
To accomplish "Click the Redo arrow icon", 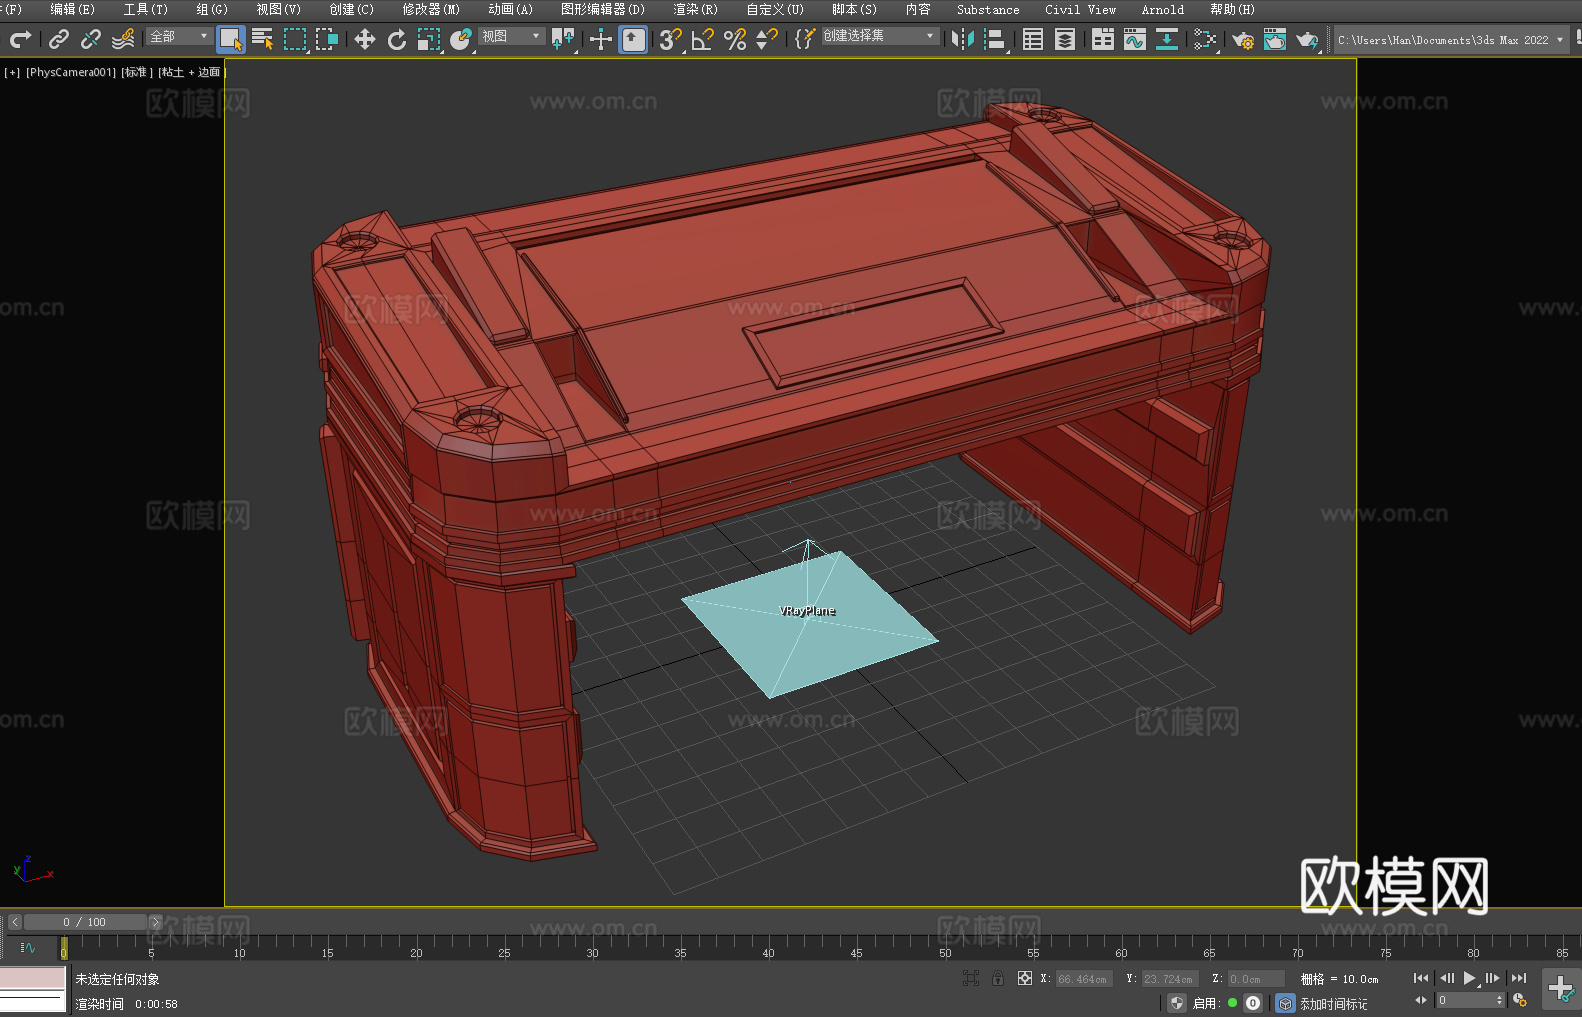I will tap(20, 39).
